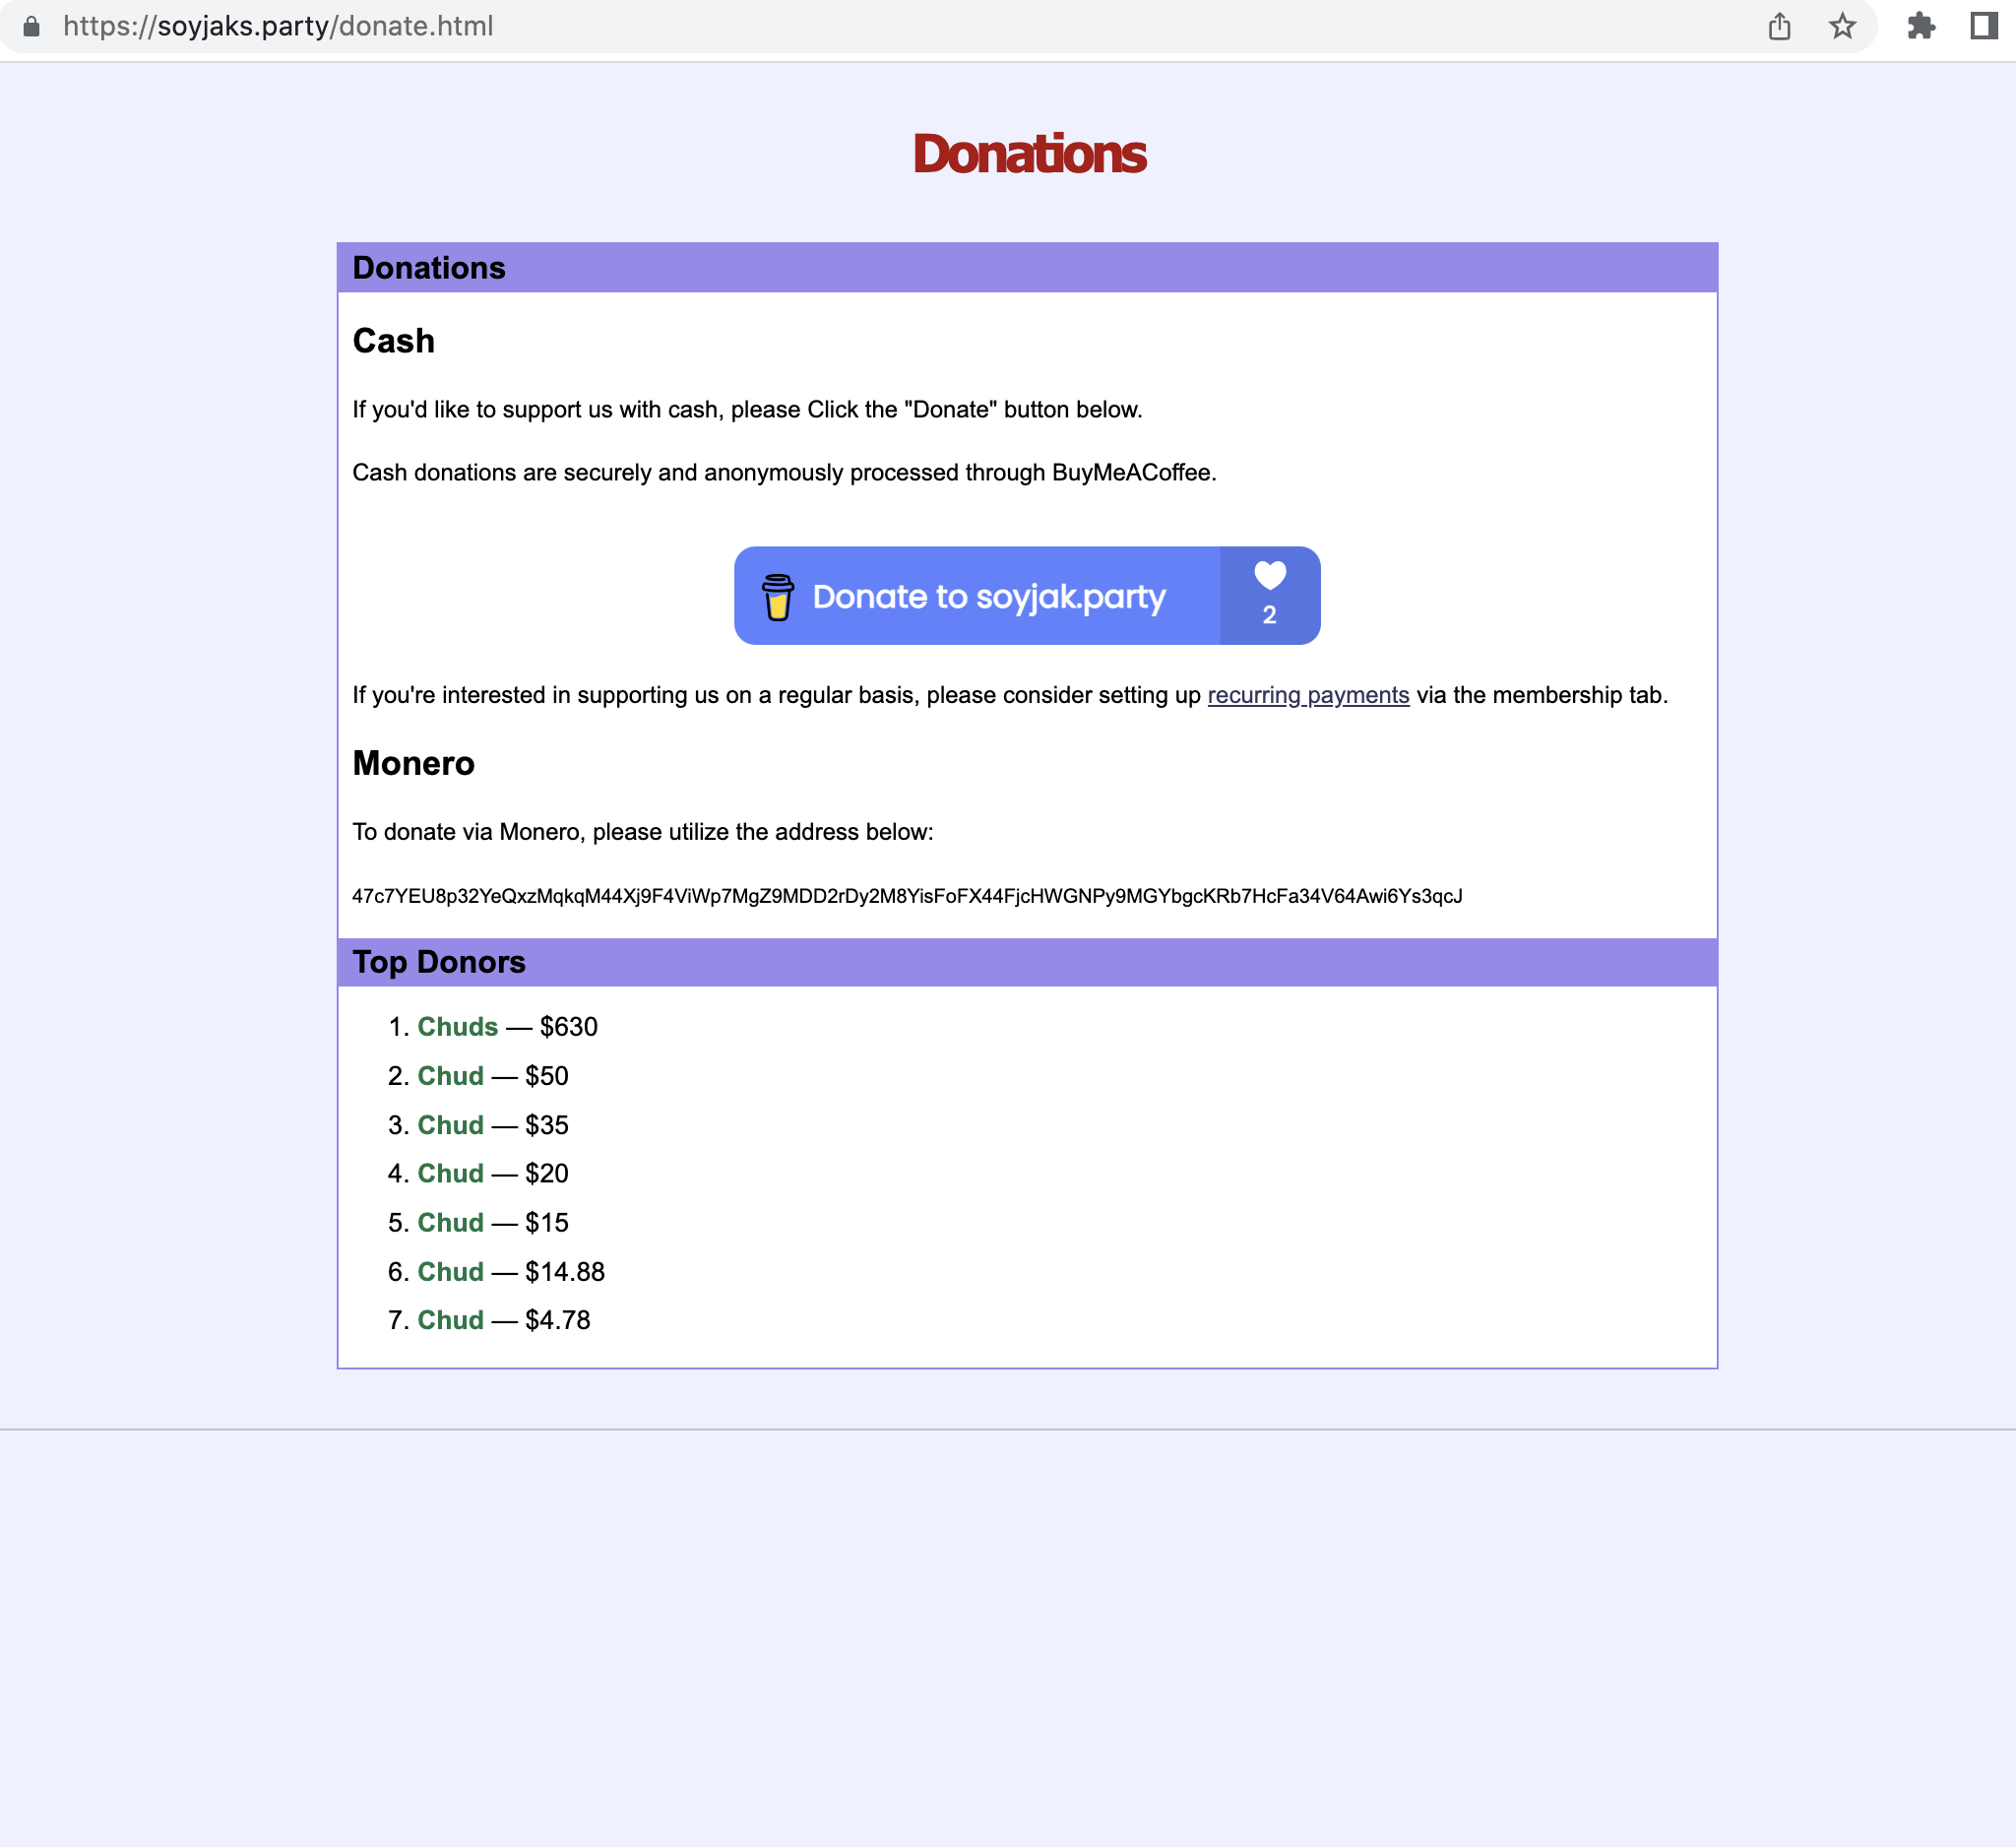The width and height of the screenshot is (2016, 1847).
Task: Click the red Donations page title
Action: pos(1028,154)
